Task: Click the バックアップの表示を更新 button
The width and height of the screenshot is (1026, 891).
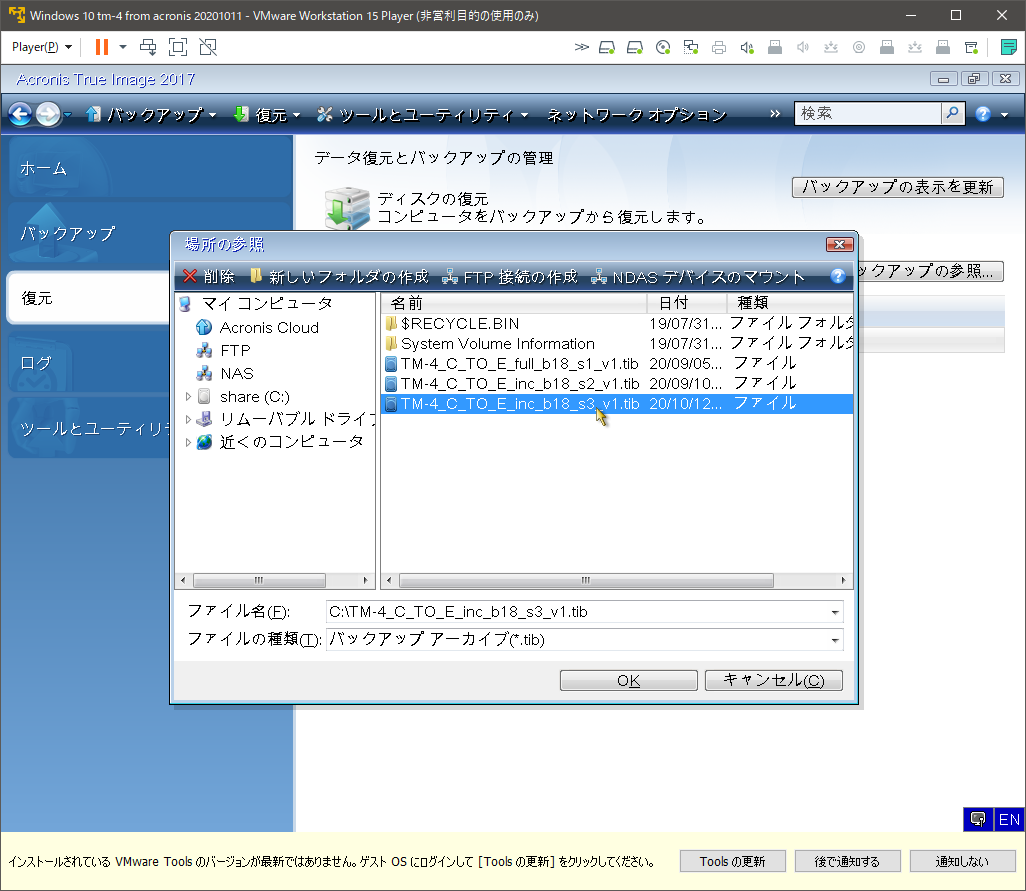Action: click(898, 187)
